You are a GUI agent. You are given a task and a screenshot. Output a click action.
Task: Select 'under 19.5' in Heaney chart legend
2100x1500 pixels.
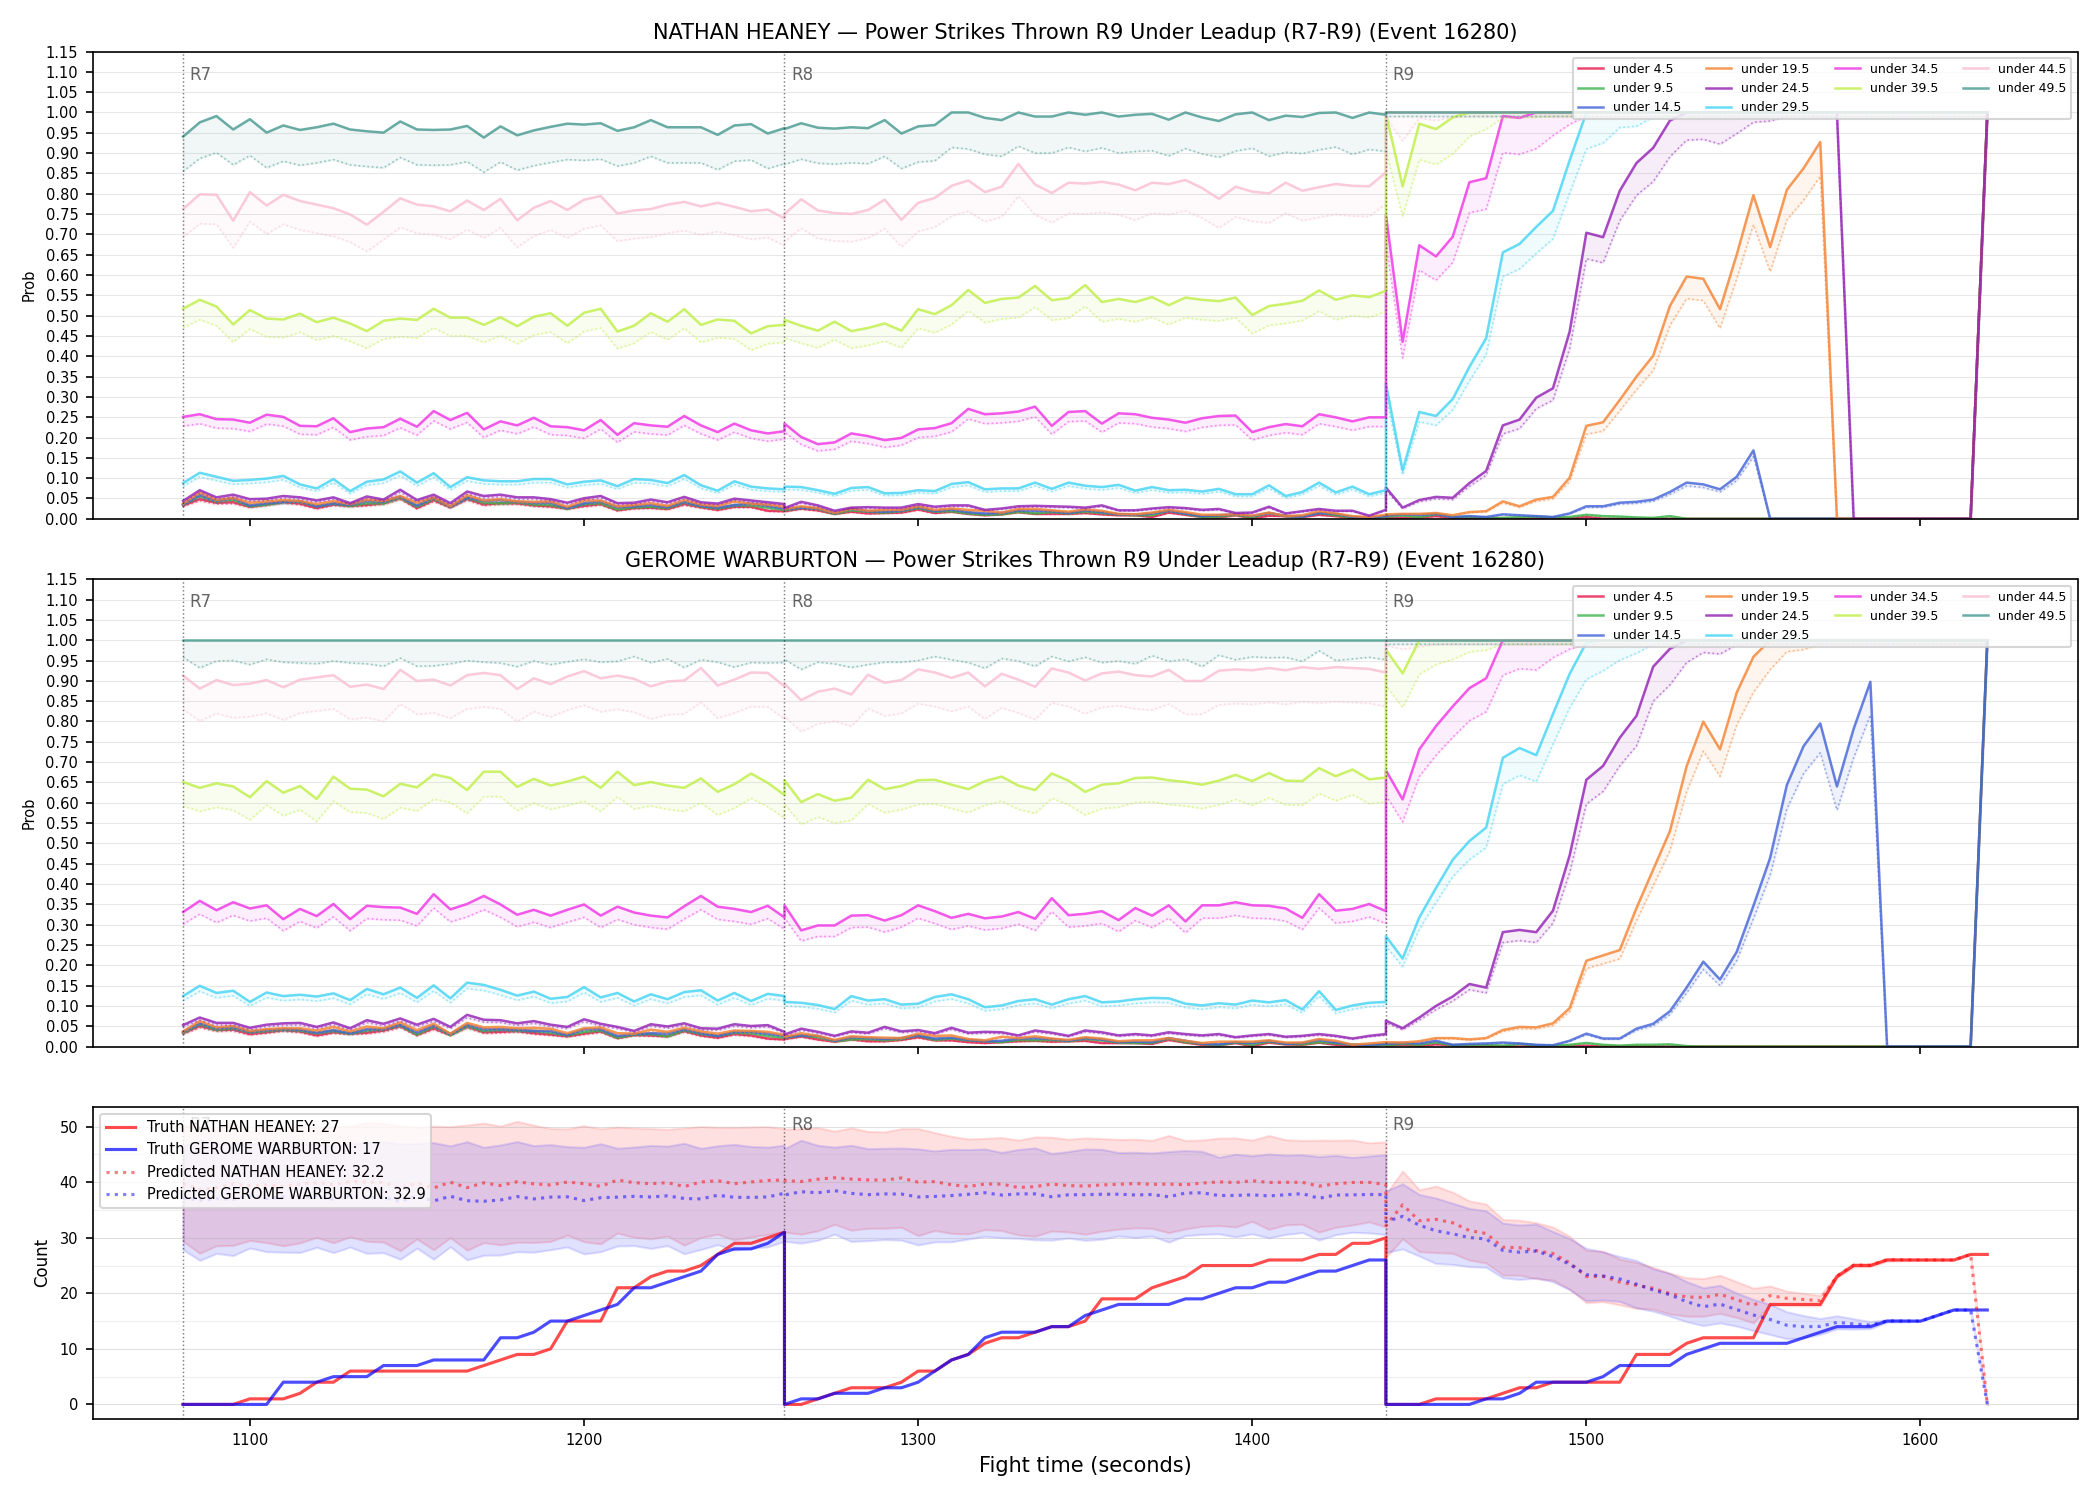(1758, 69)
